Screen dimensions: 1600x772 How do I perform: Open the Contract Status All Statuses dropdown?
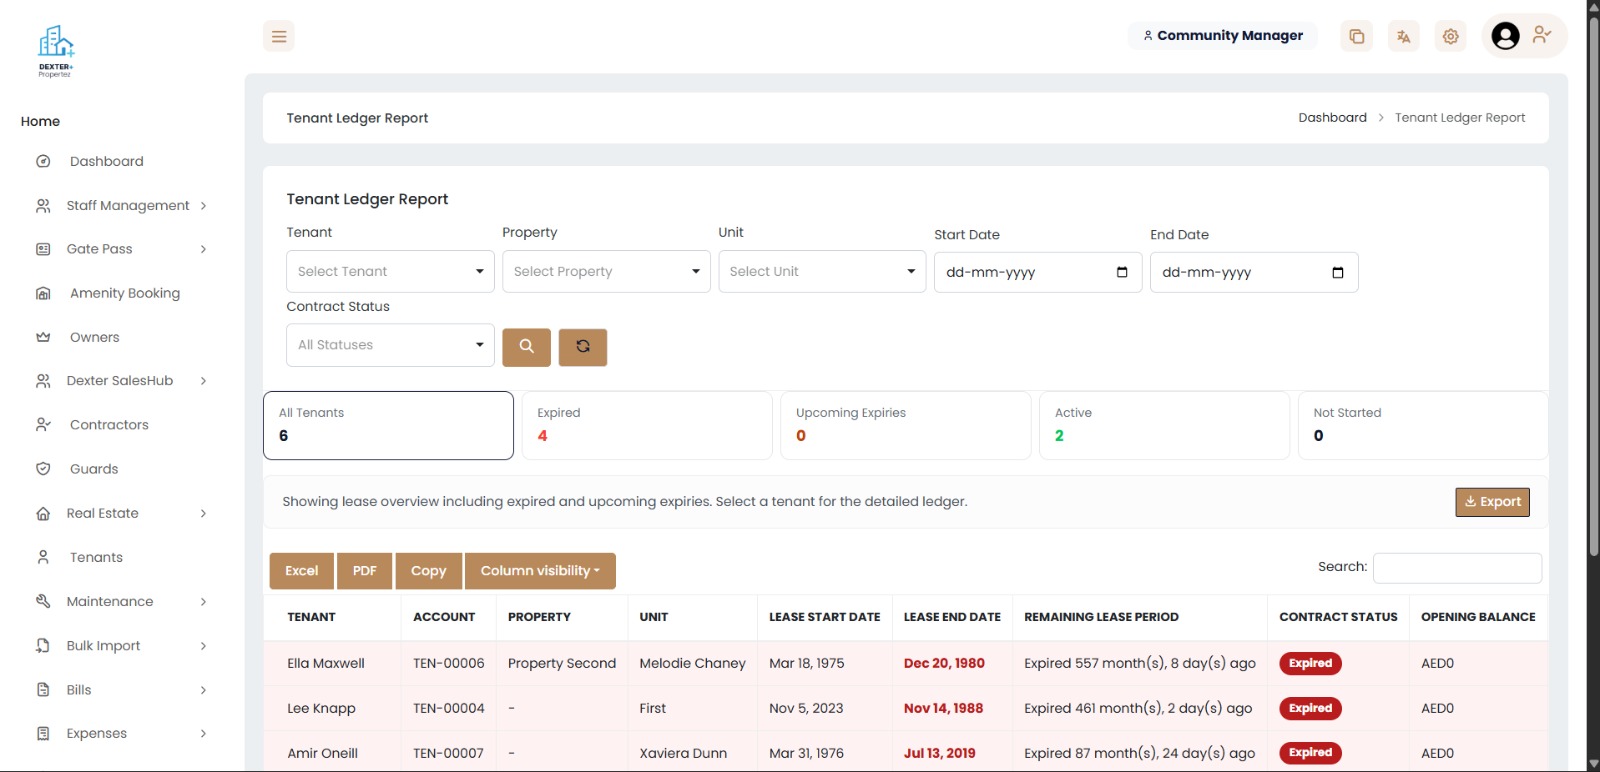(390, 345)
